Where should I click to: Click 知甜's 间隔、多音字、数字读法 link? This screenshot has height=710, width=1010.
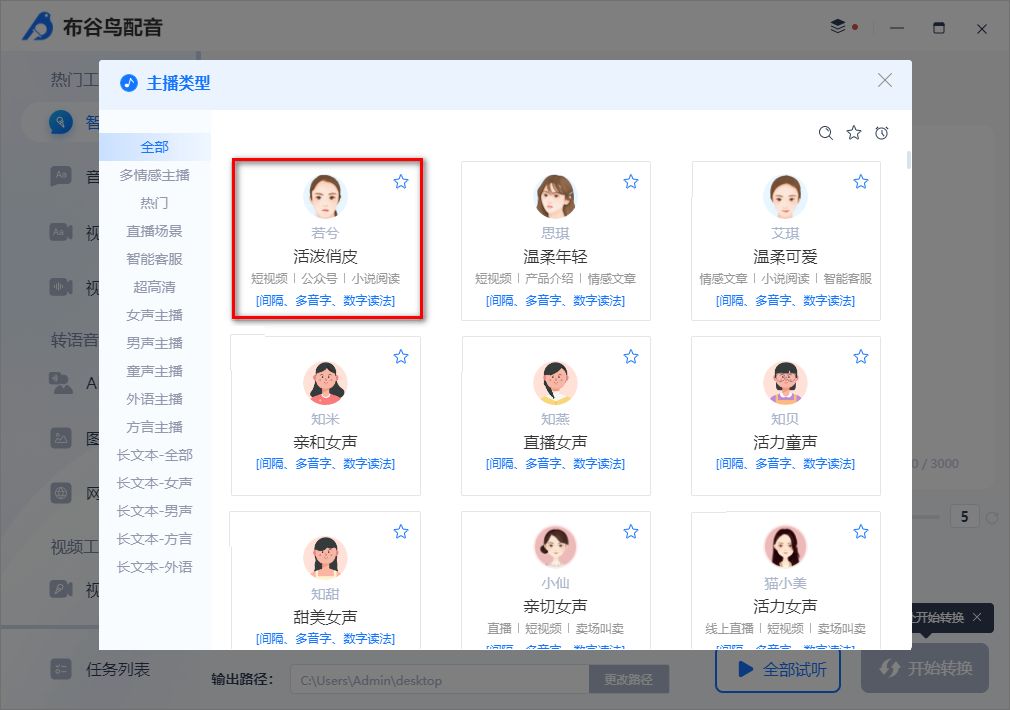pos(325,638)
